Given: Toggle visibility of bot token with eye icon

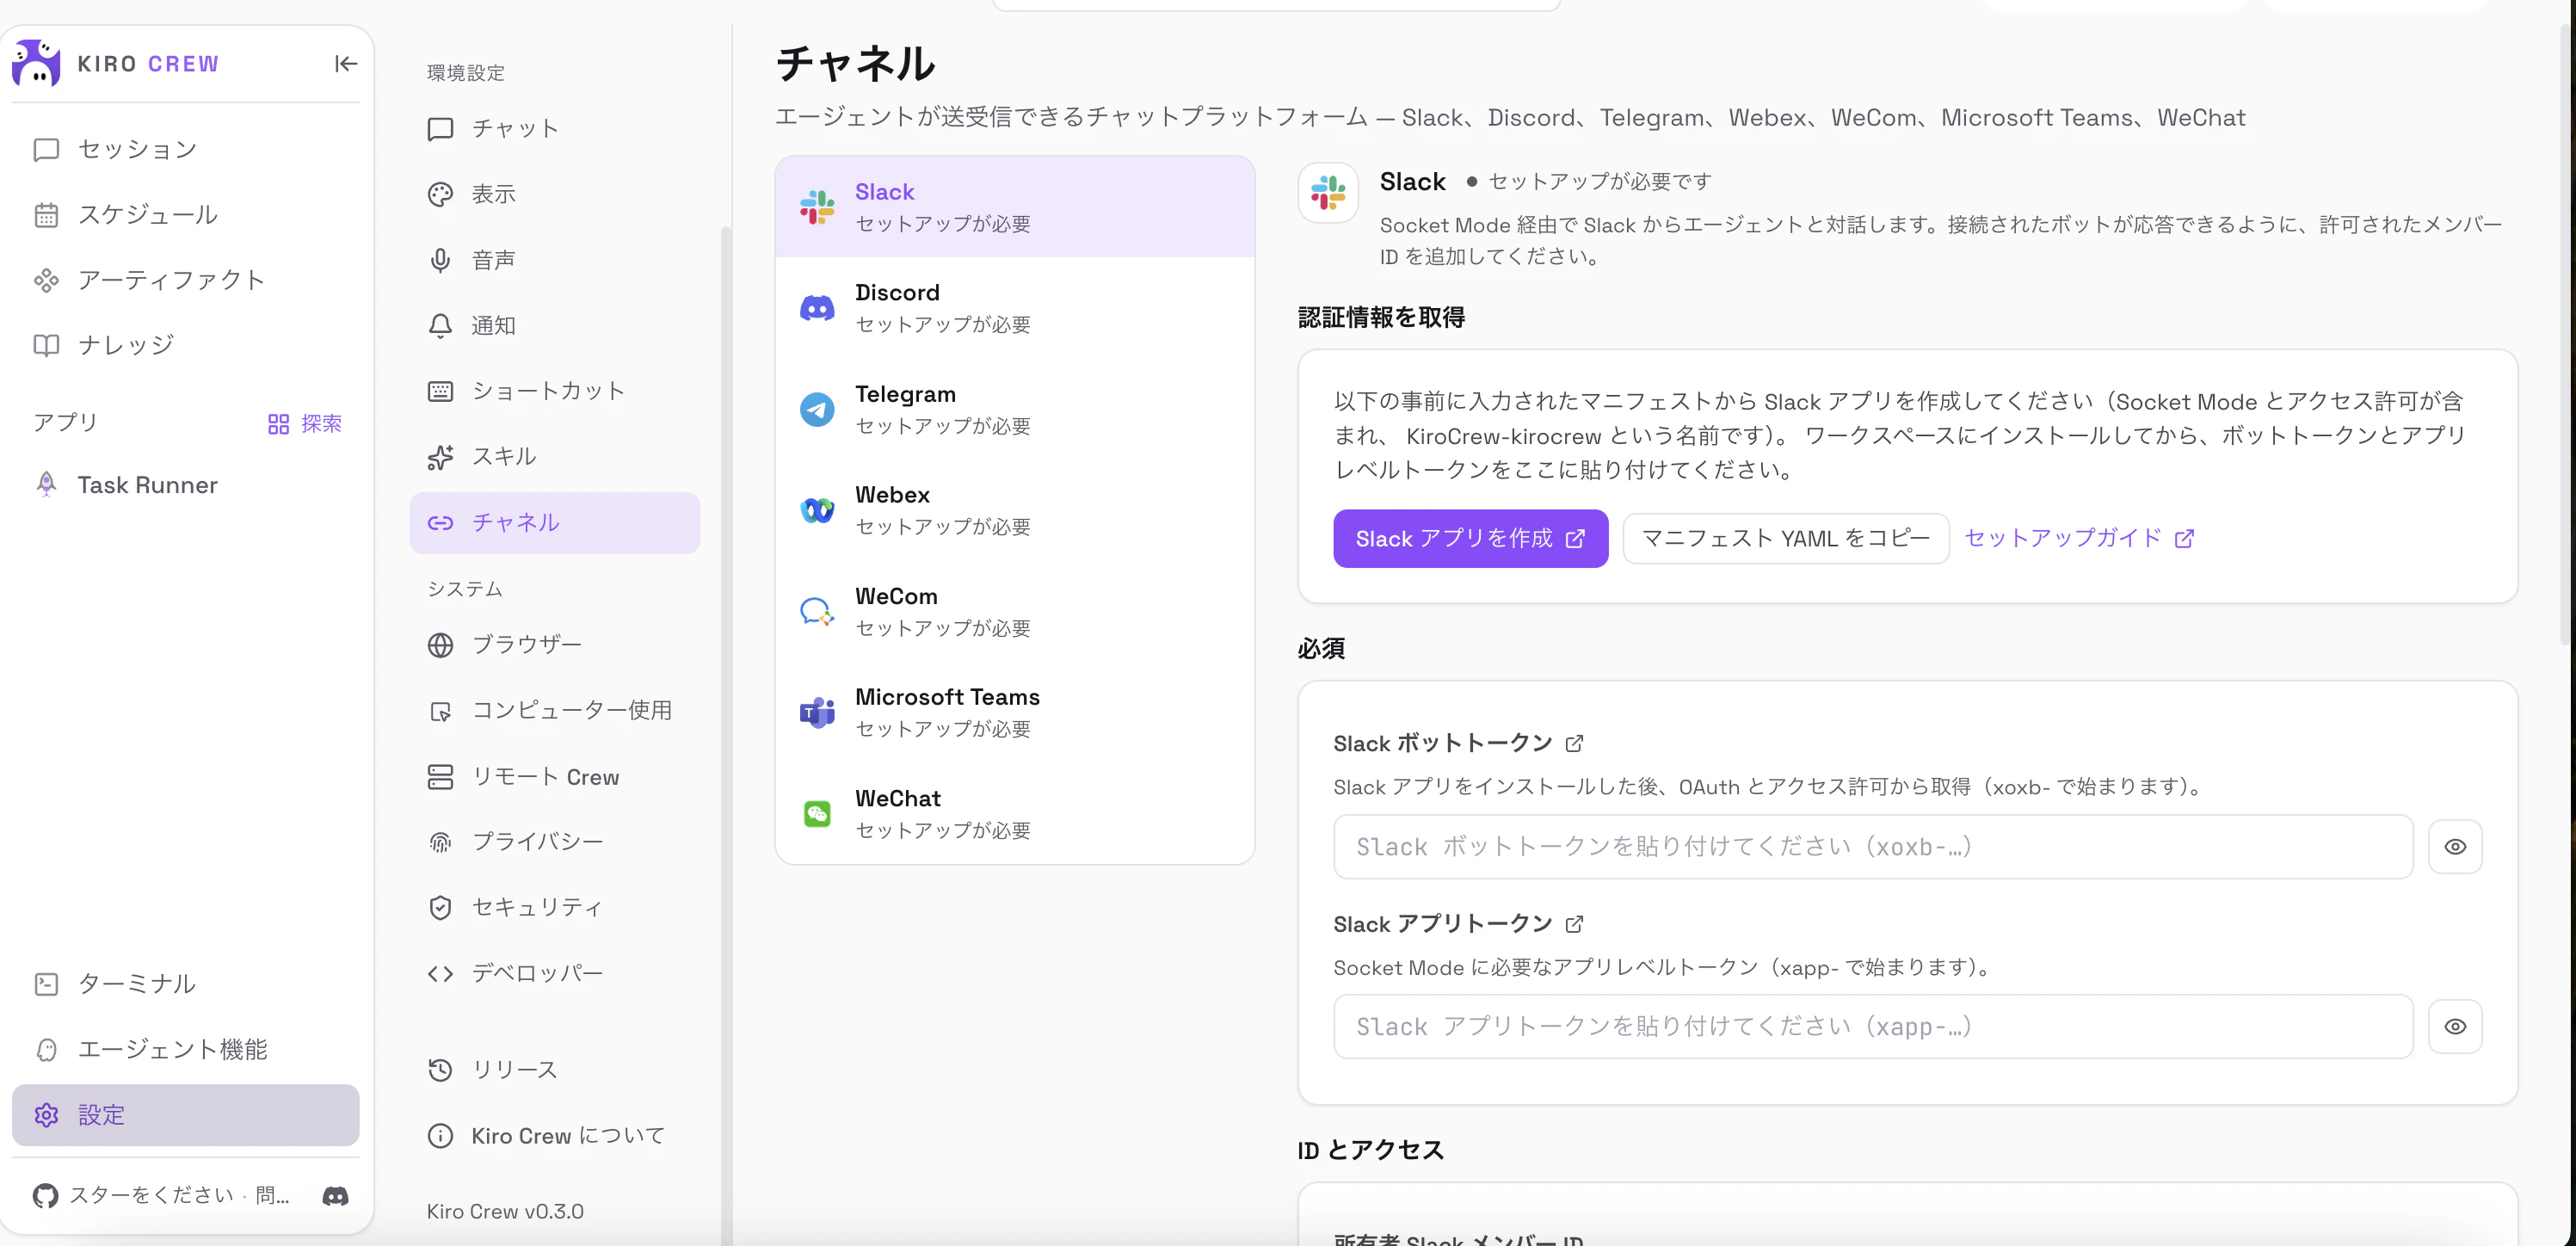Looking at the screenshot, I should [x=2455, y=847].
